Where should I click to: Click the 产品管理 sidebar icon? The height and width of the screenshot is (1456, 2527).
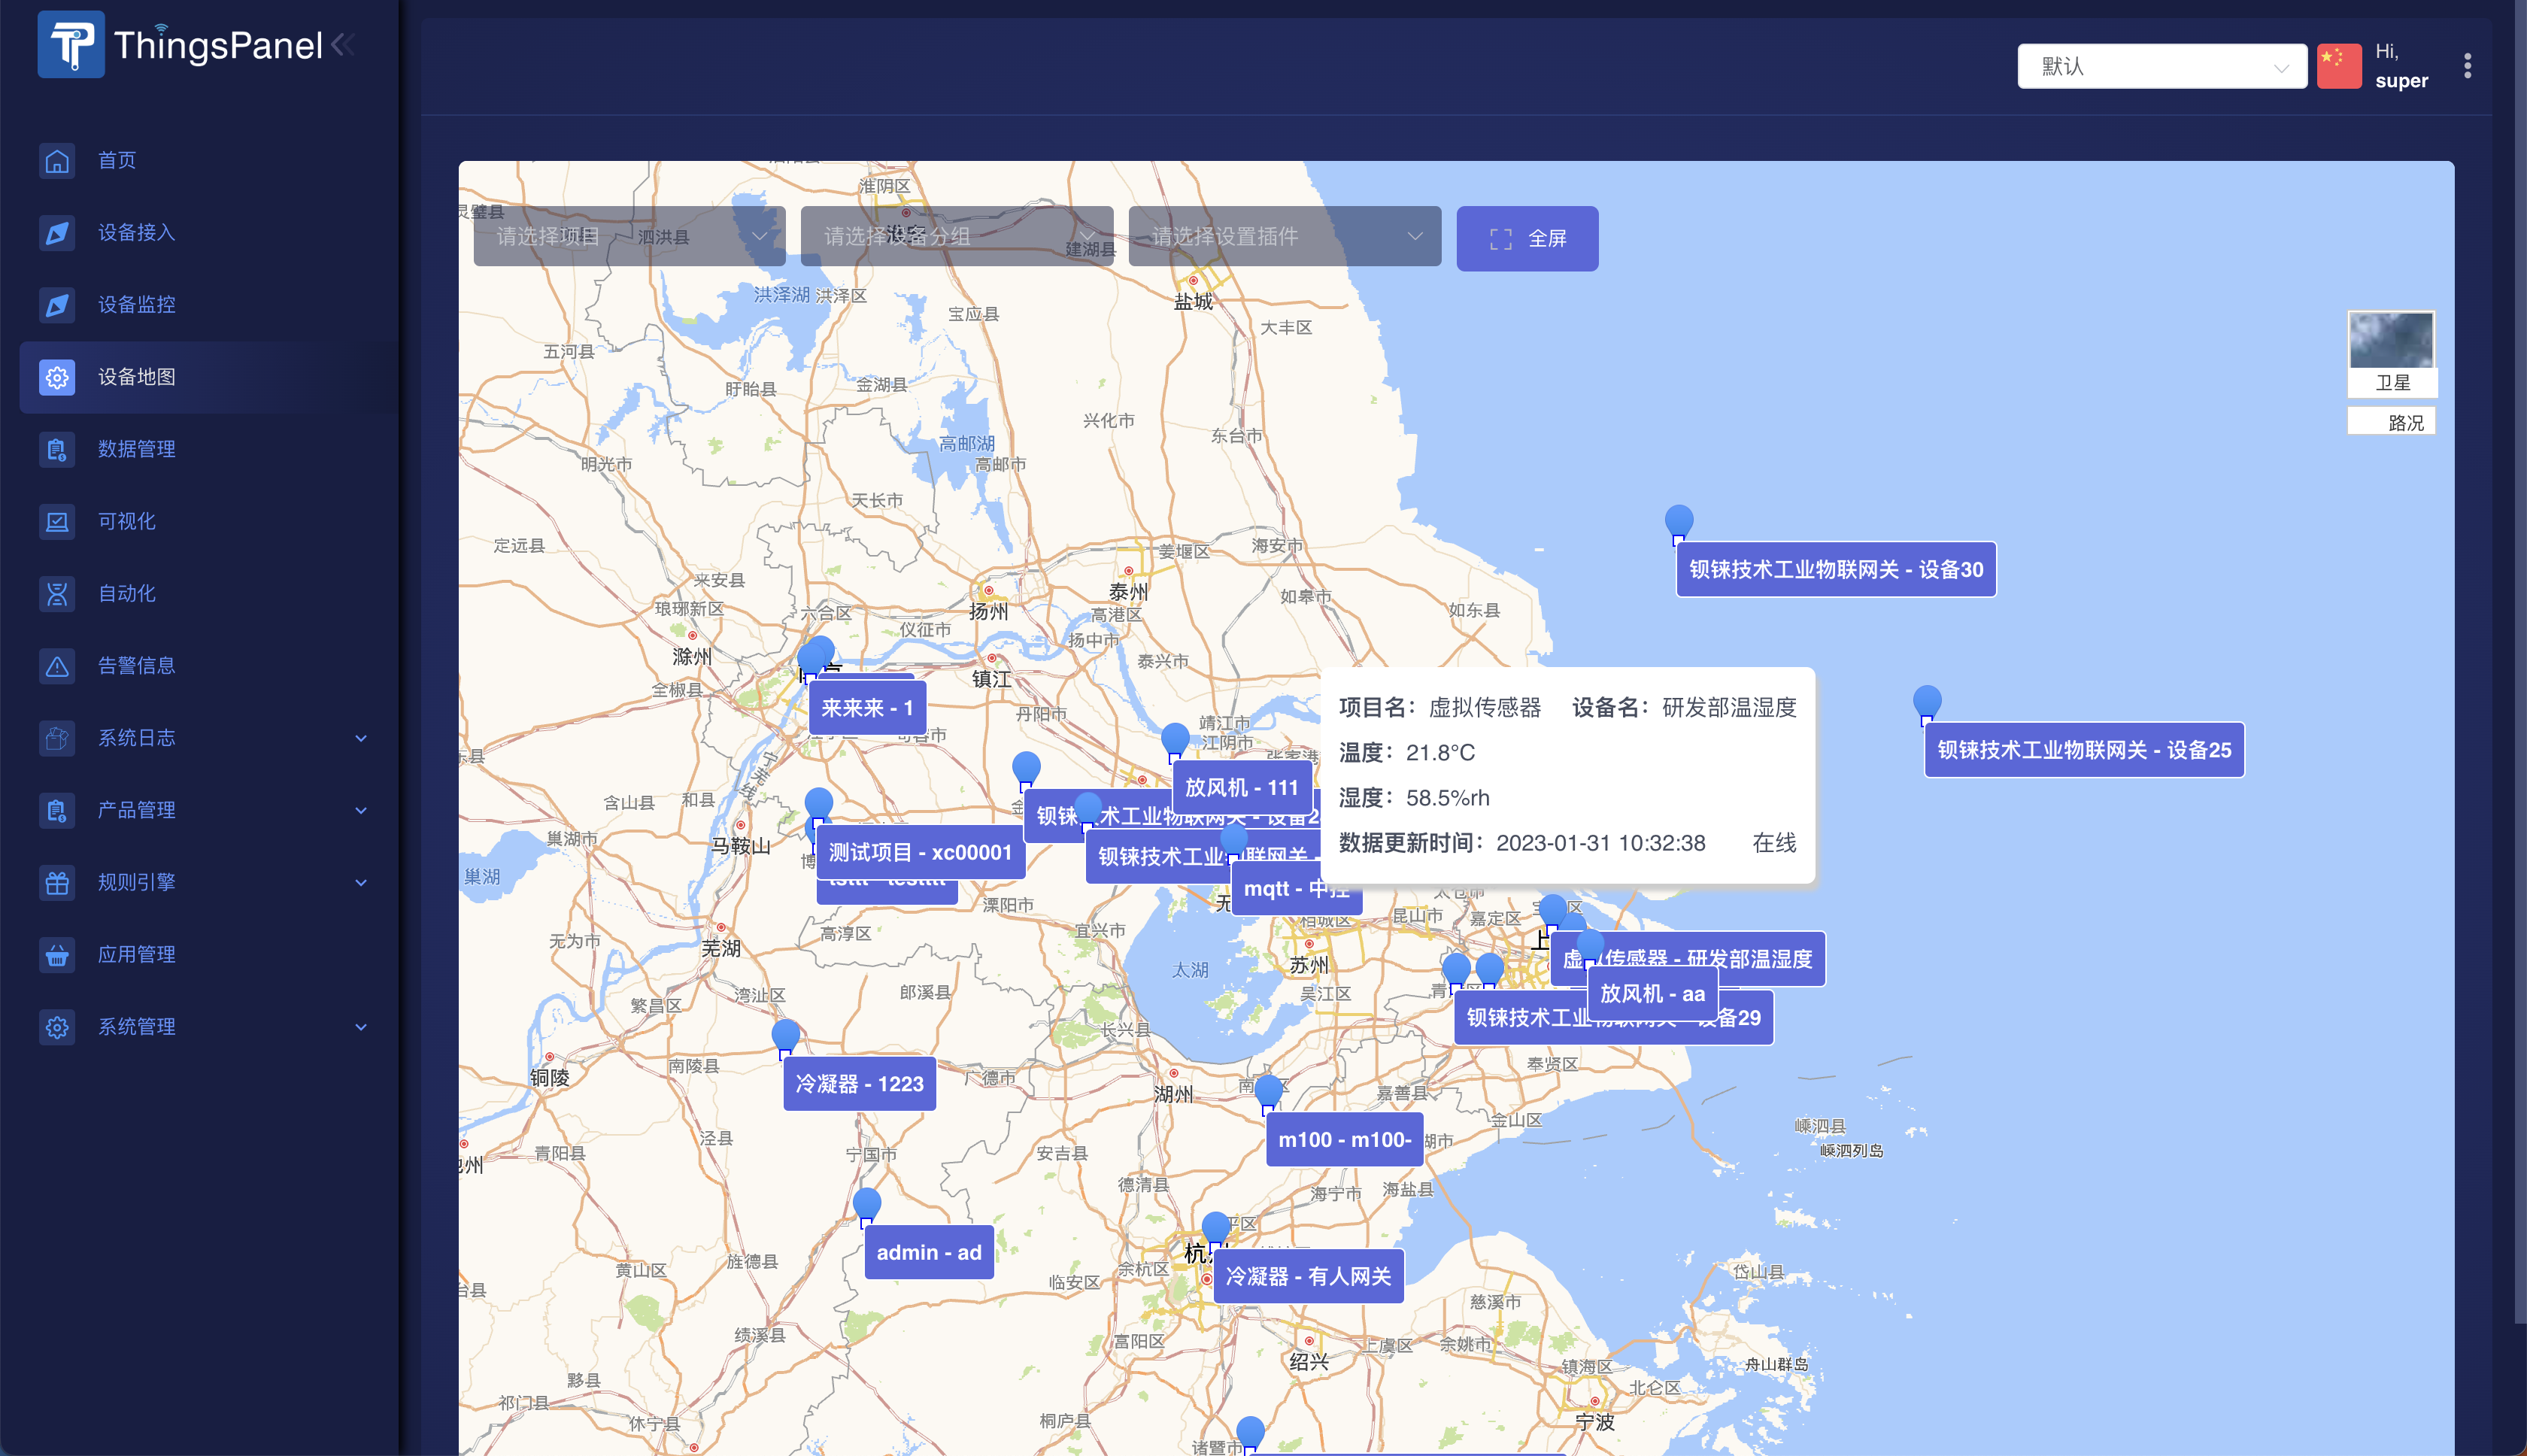[x=57, y=810]
